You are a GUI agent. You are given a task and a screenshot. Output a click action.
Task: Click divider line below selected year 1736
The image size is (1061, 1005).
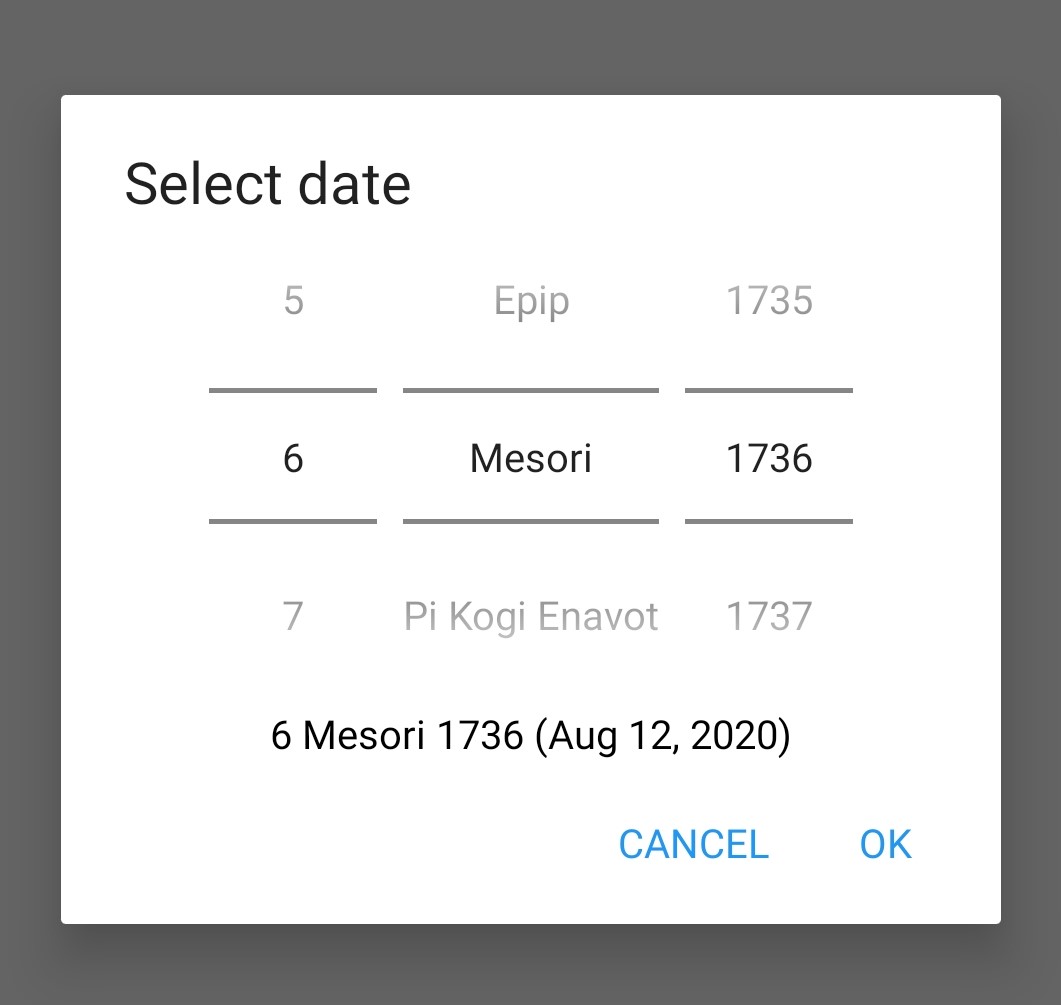769,521
